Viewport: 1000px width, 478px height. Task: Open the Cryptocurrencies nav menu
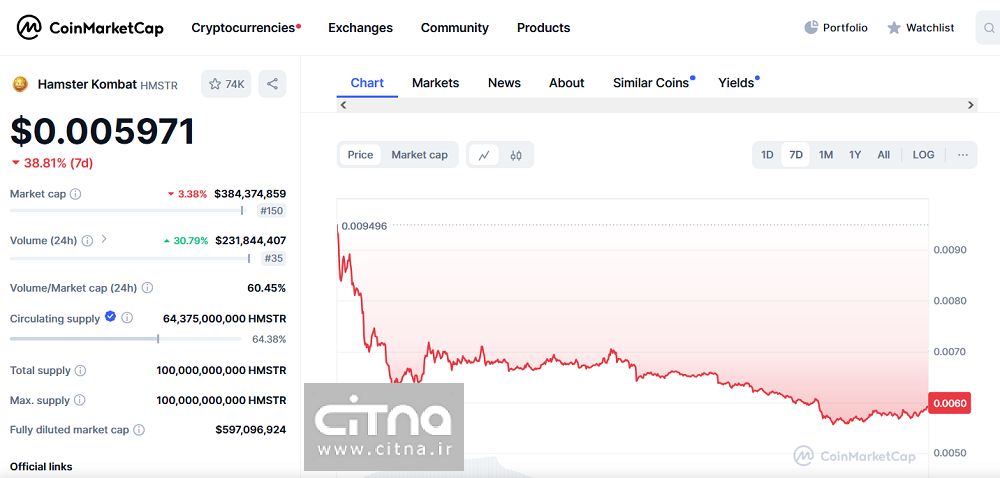[245, 28]
